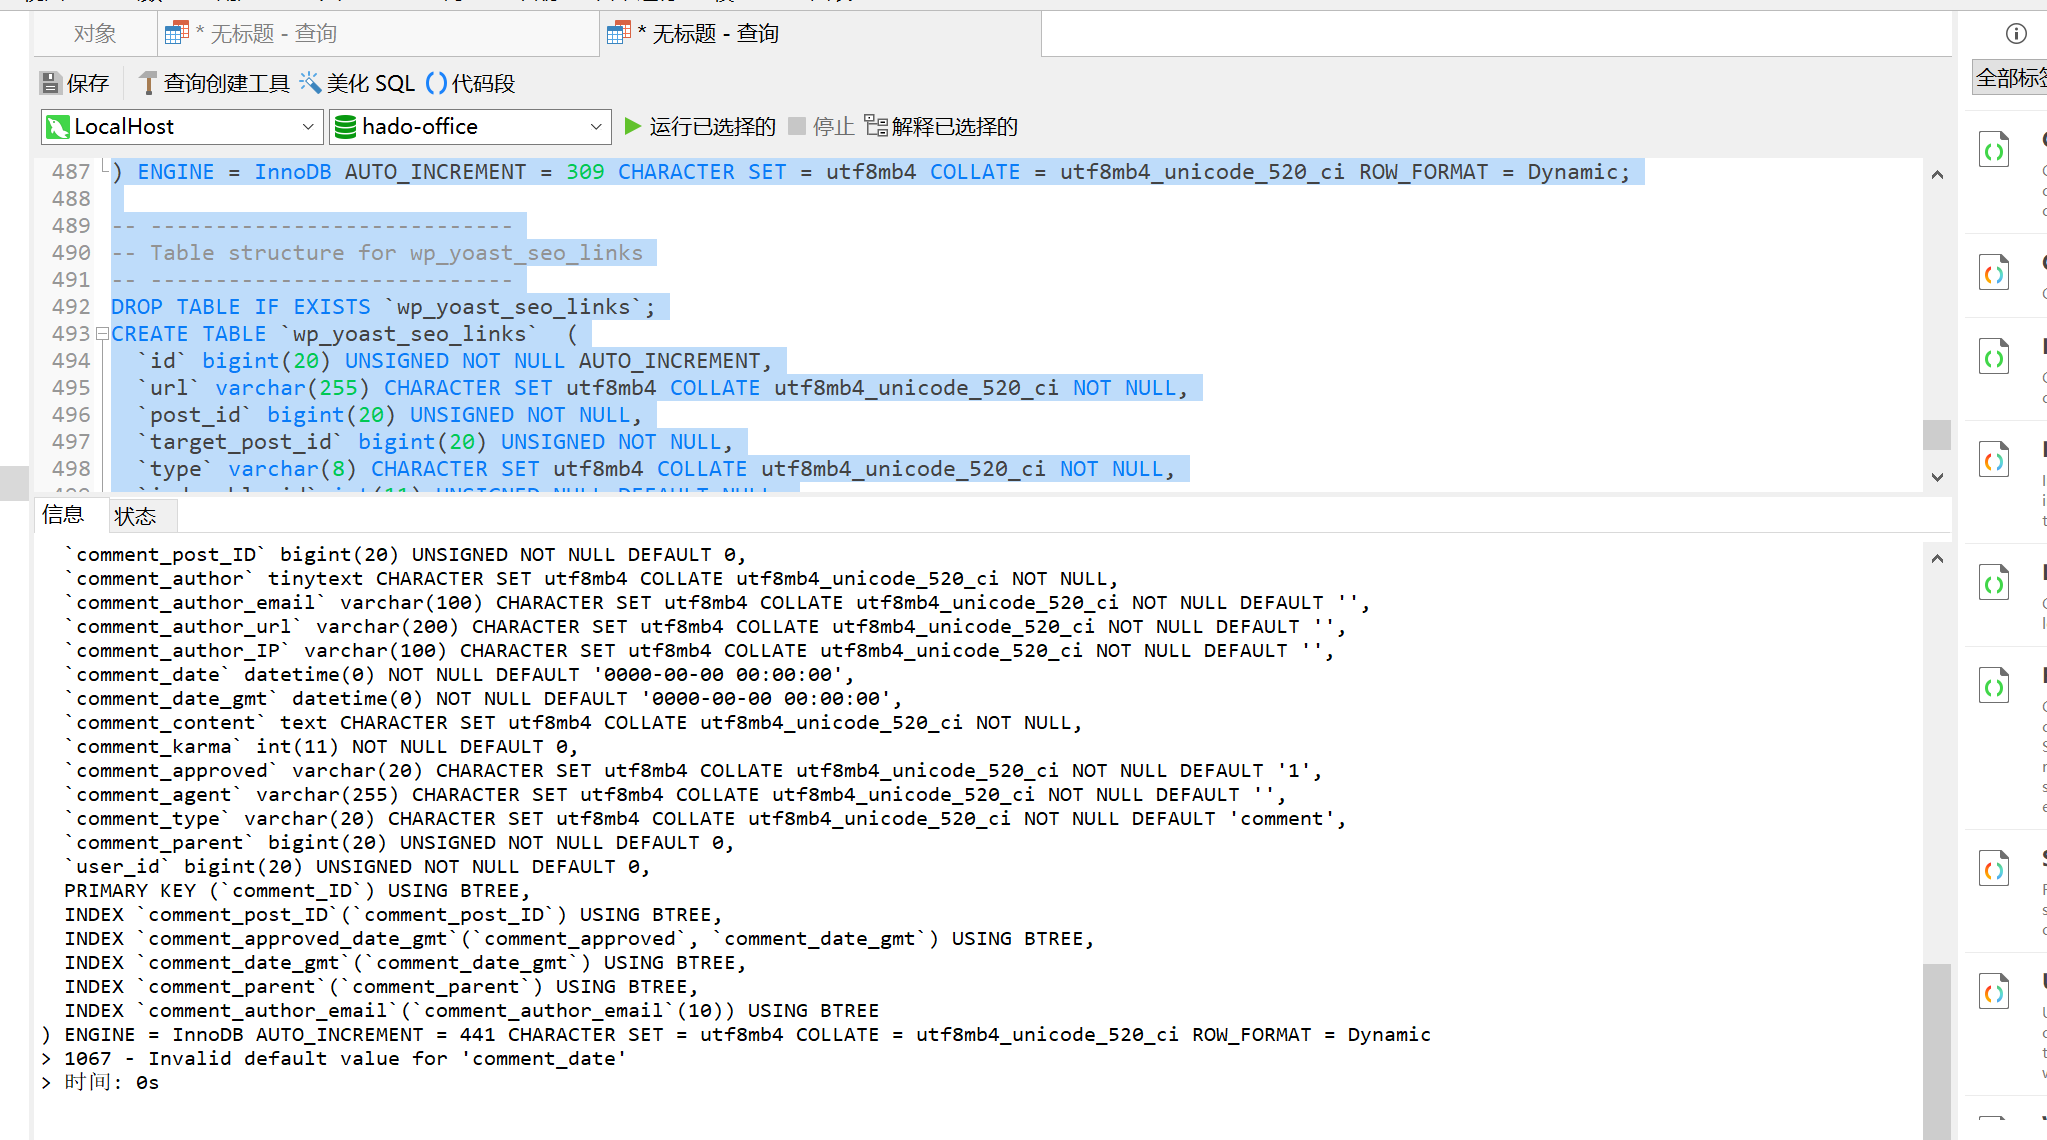Click the green run triangle icon

(631, 126)
